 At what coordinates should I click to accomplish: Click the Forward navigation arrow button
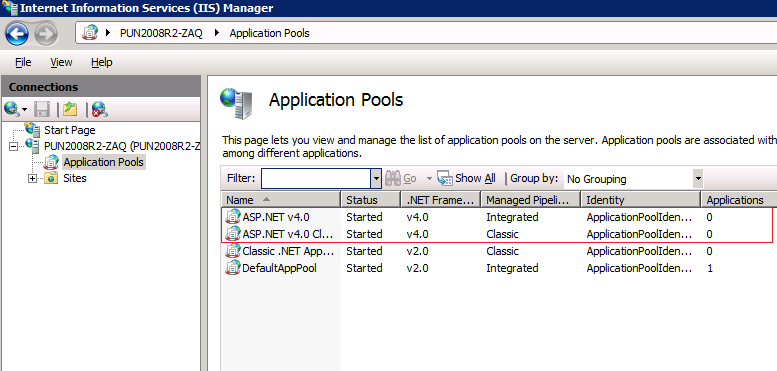tap(46, 34)
